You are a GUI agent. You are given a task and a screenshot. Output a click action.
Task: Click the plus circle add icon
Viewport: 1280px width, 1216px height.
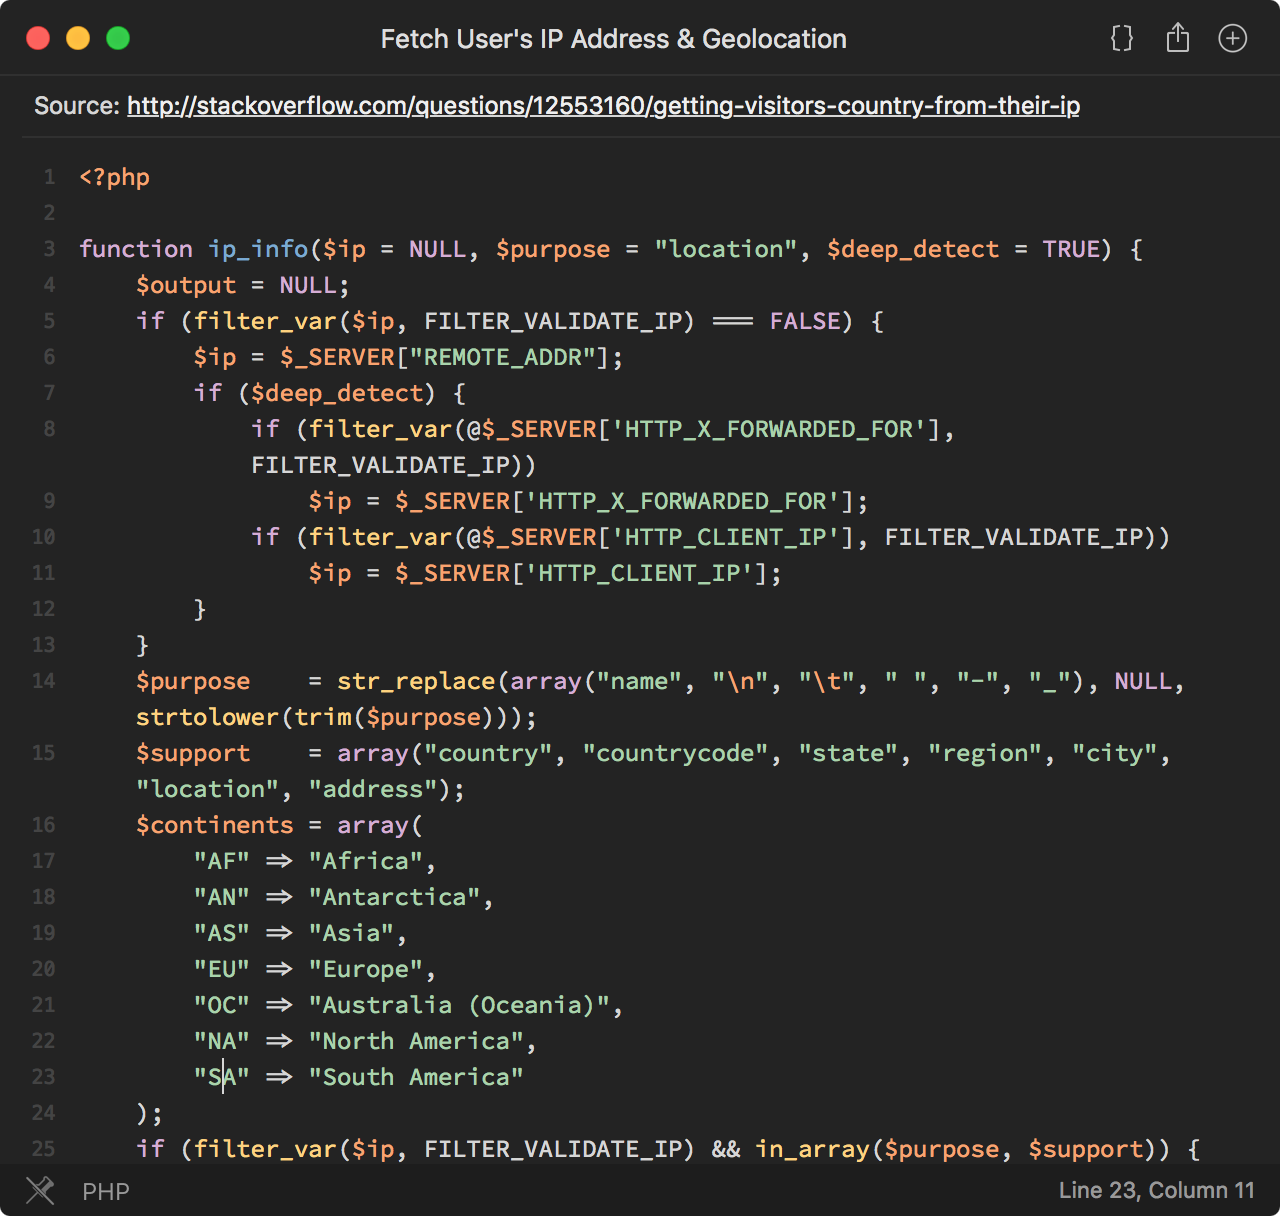pos(1232,39)
